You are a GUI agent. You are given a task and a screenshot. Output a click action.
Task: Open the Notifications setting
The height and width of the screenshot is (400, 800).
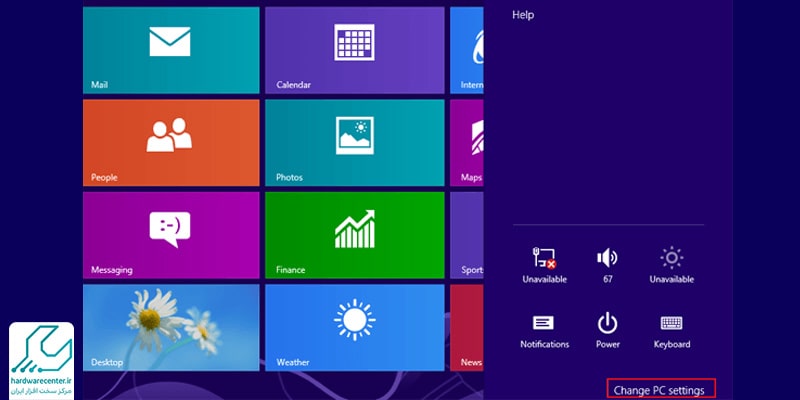(x=544, y=332)
